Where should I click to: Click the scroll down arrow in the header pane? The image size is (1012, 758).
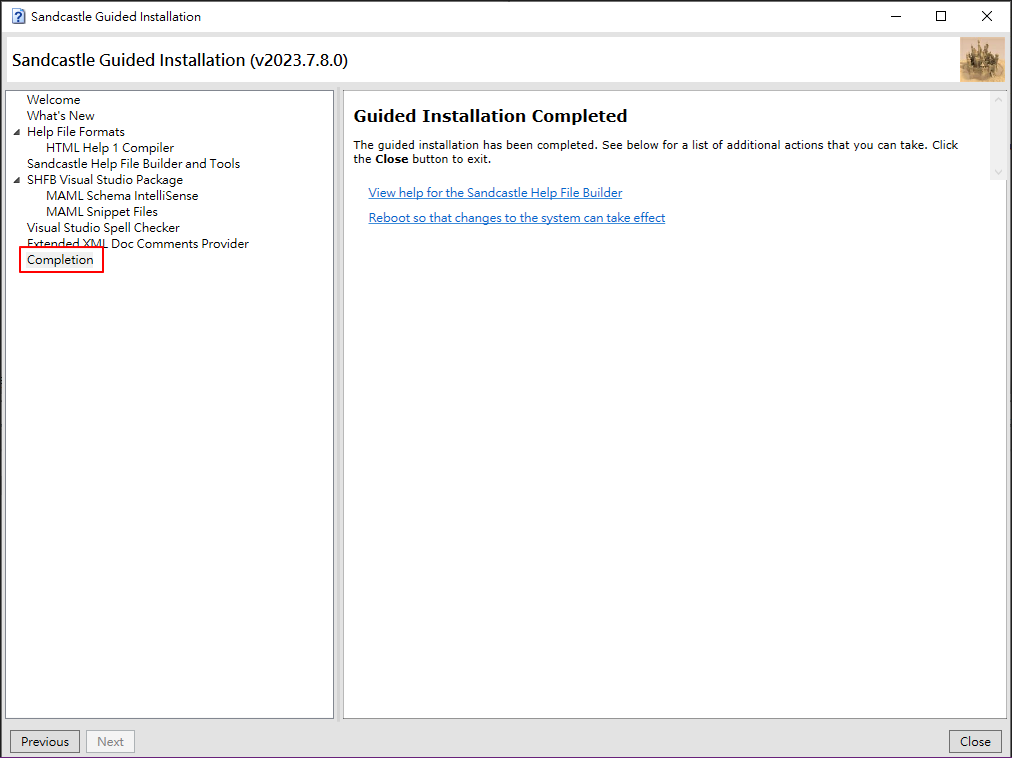(998, 172)
